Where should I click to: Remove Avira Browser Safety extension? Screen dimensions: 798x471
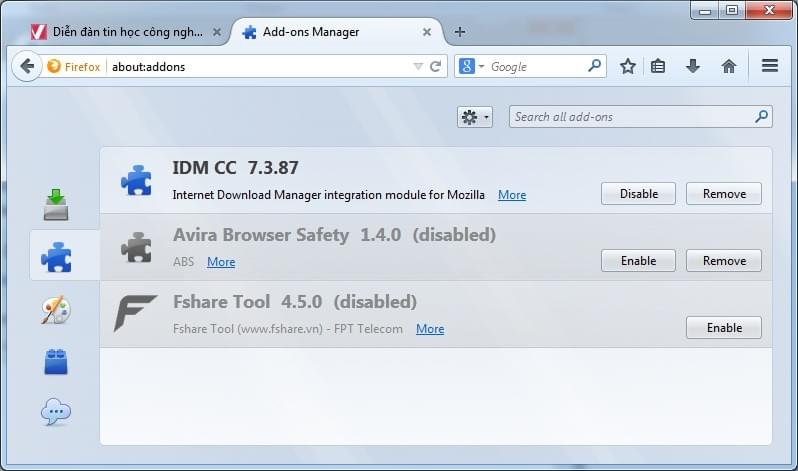coord(724,261)
